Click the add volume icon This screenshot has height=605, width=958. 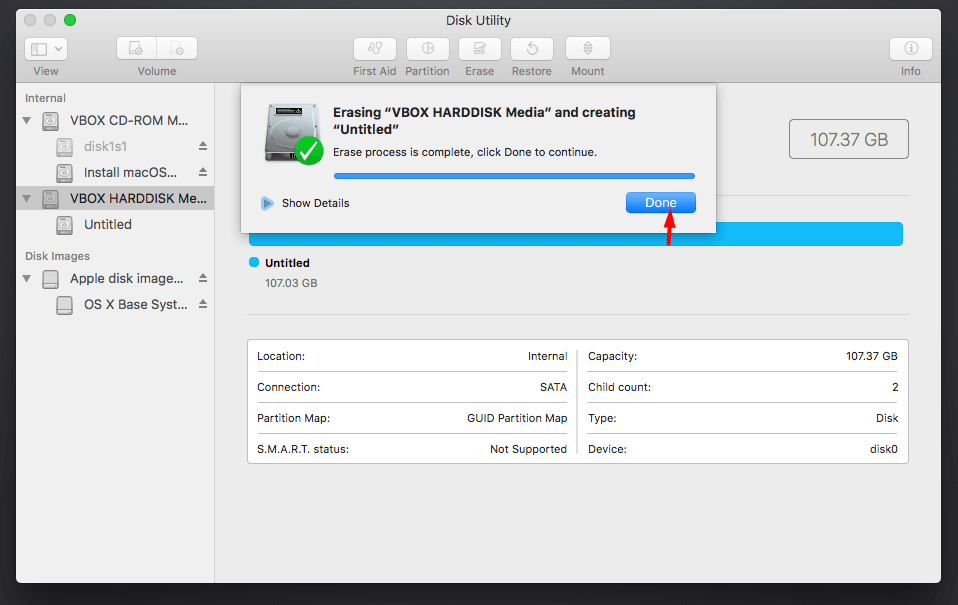(x=136, y=49)
